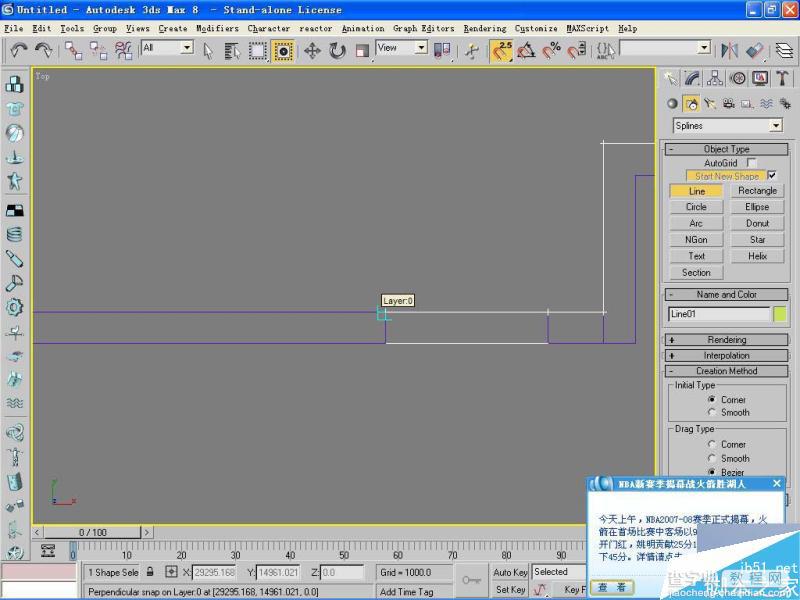Select the Select and Link tool
Image resolution: width=800 pixels, height=600 pixels.
[73, 51]
